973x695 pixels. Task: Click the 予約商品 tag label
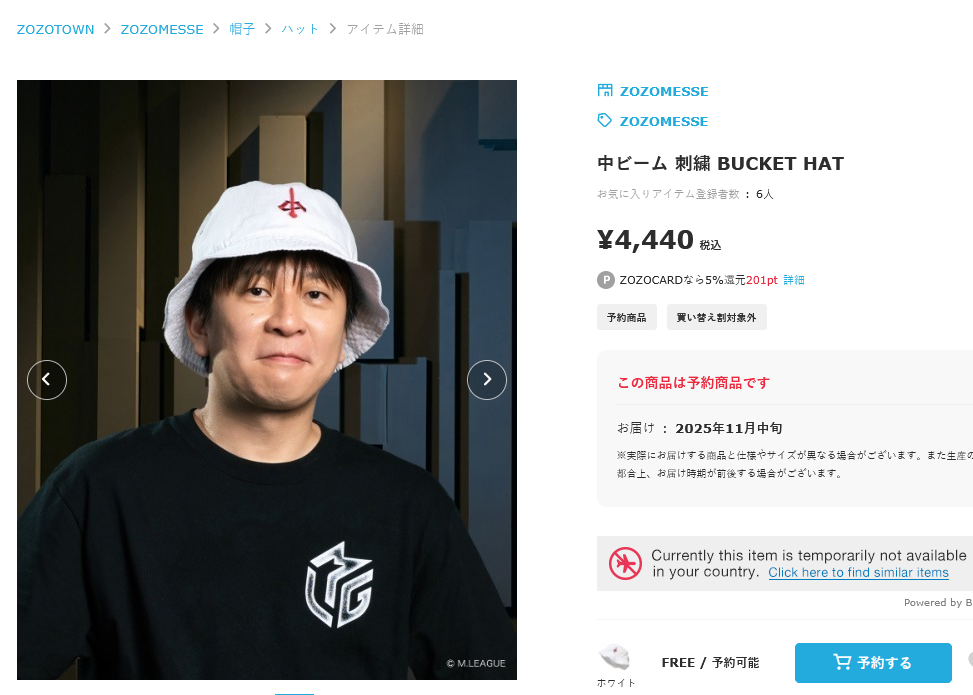[x=627, y=317]
